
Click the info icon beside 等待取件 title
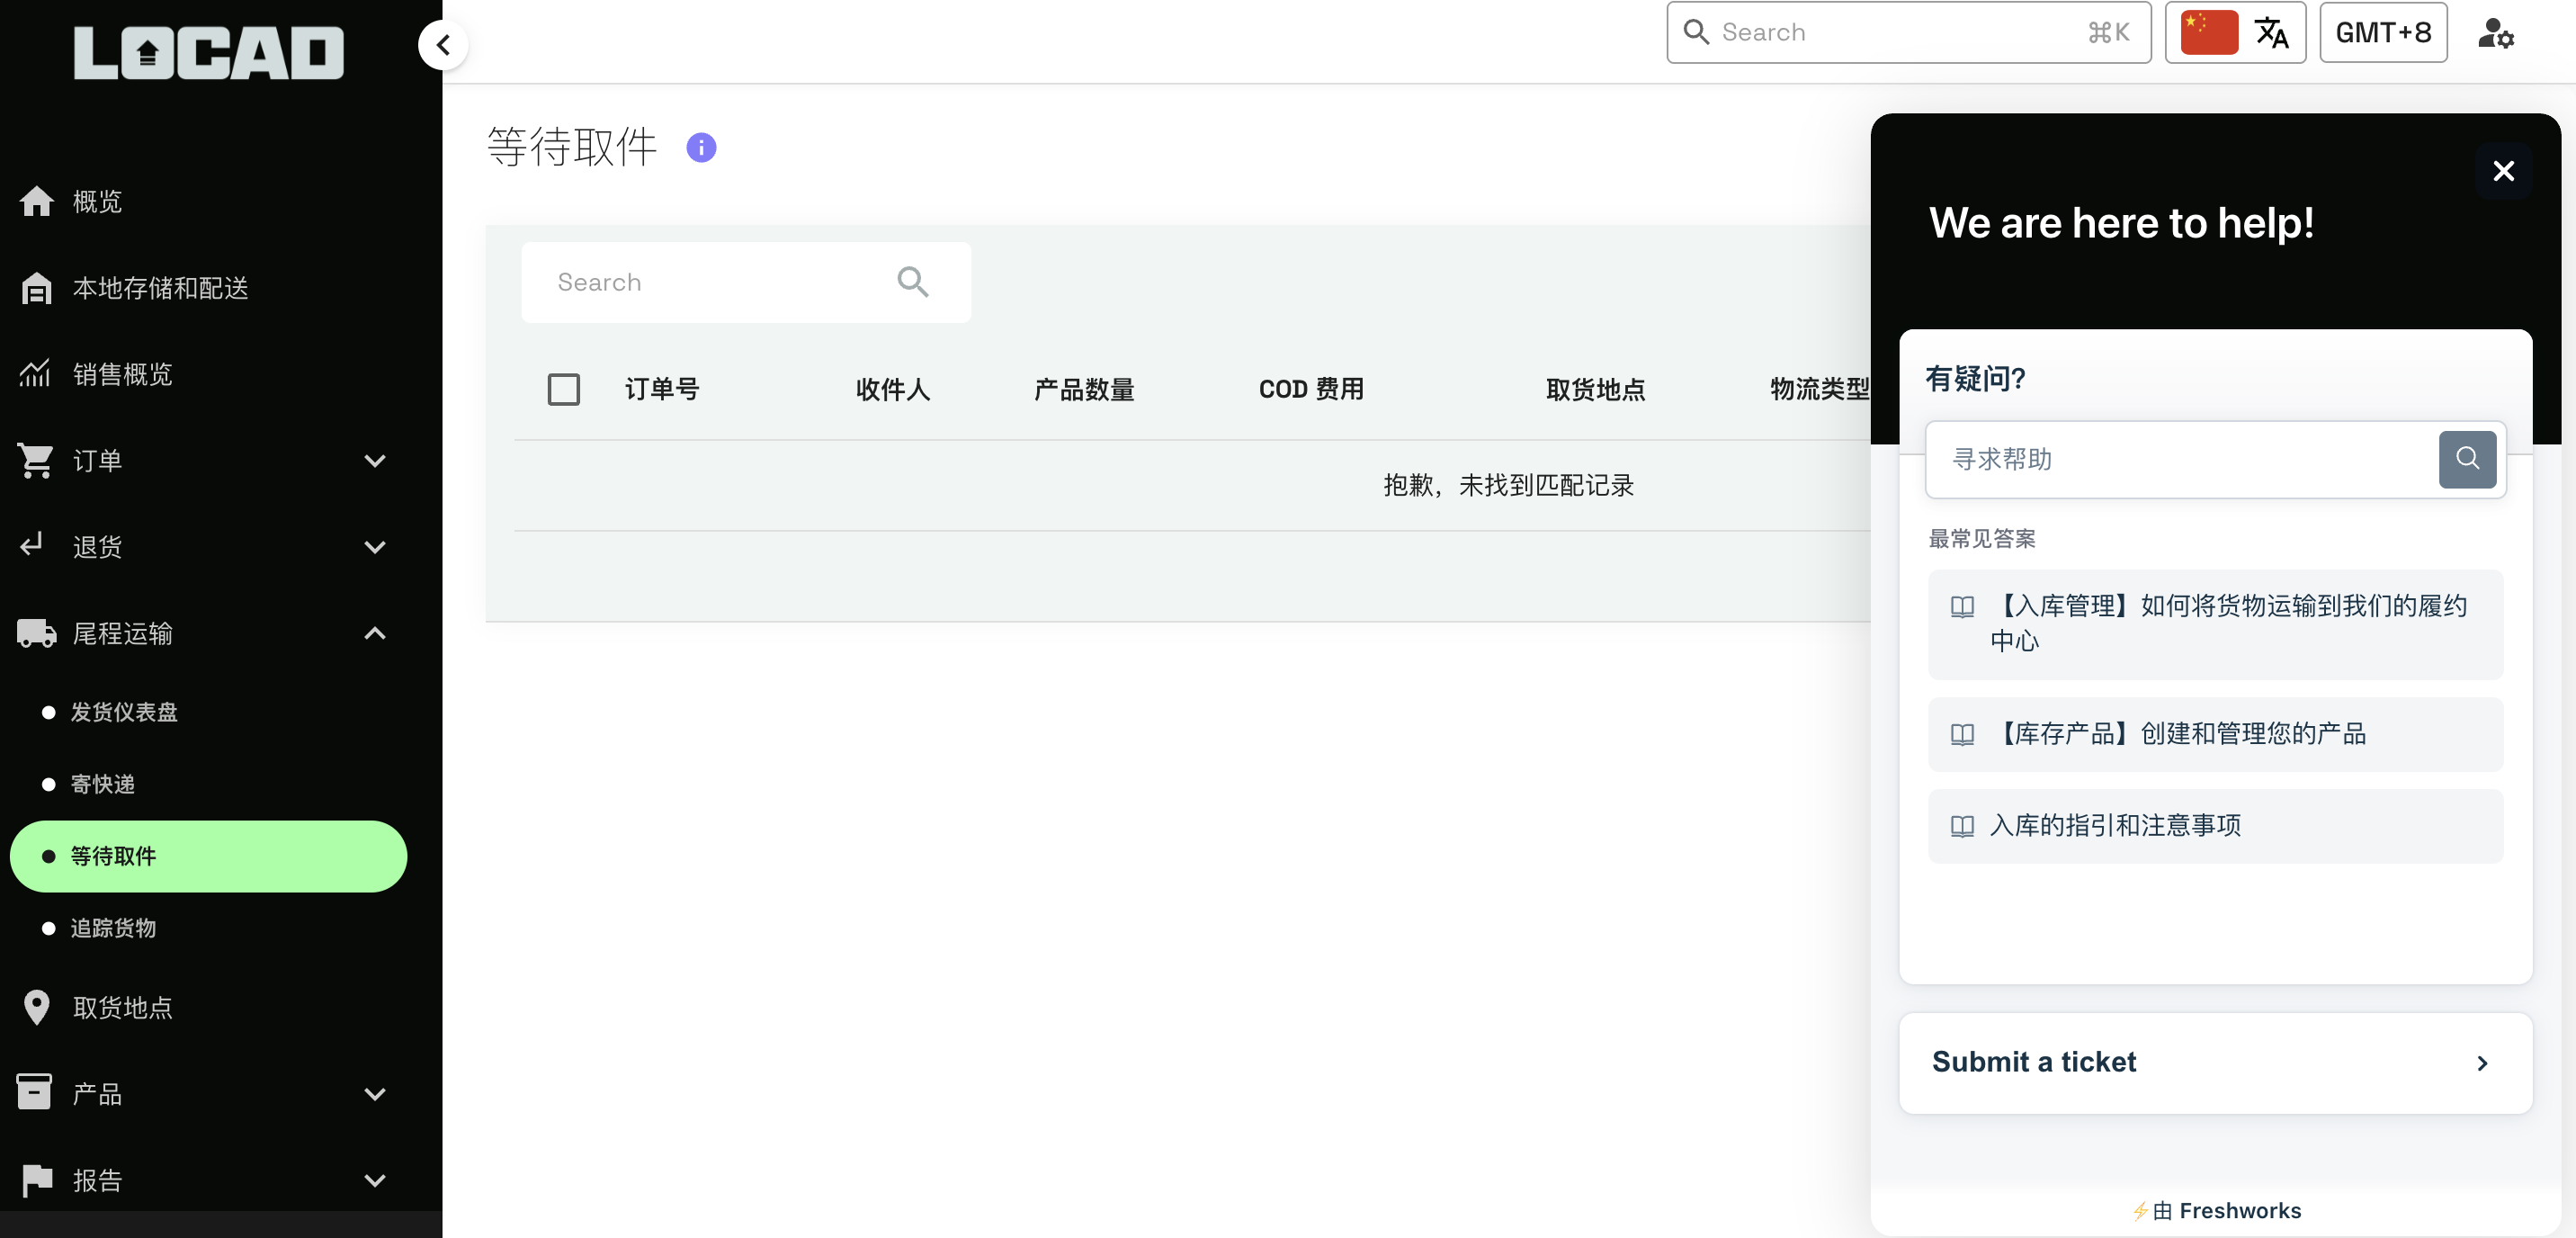(x=701, y=148)
